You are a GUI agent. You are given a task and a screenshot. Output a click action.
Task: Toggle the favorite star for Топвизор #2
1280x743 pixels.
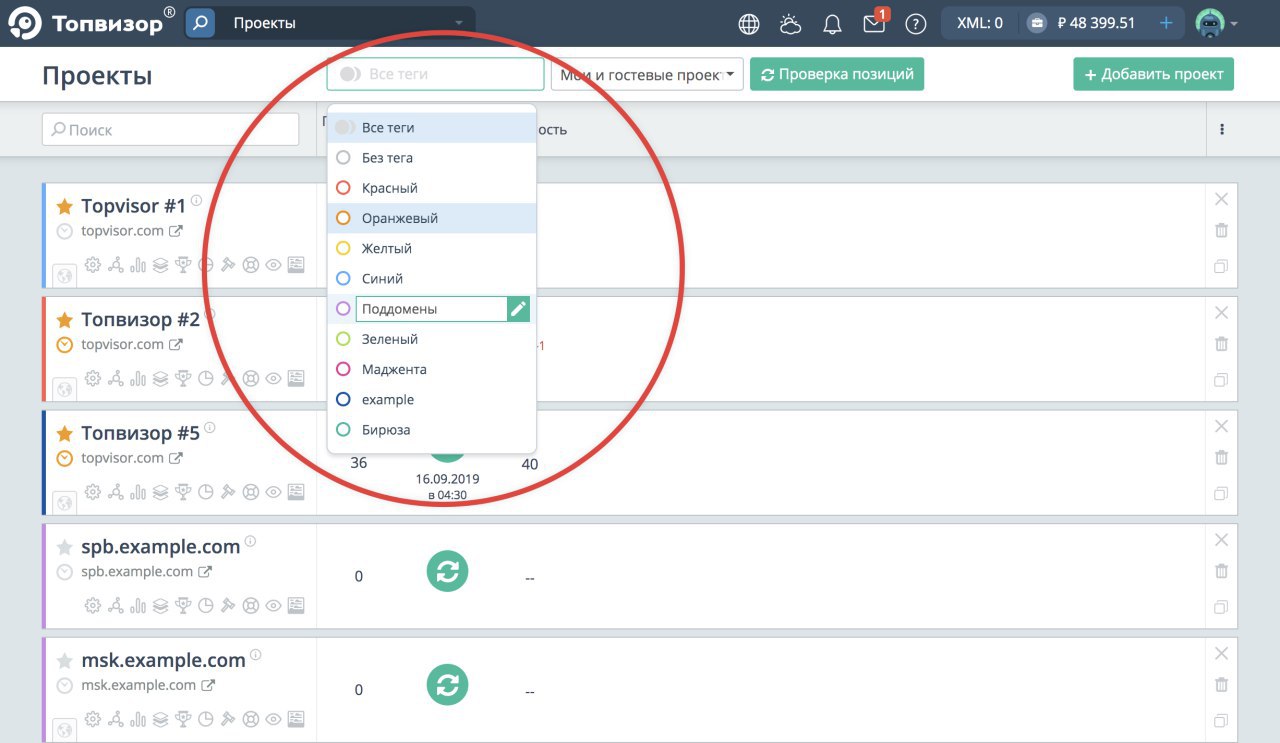65,321
